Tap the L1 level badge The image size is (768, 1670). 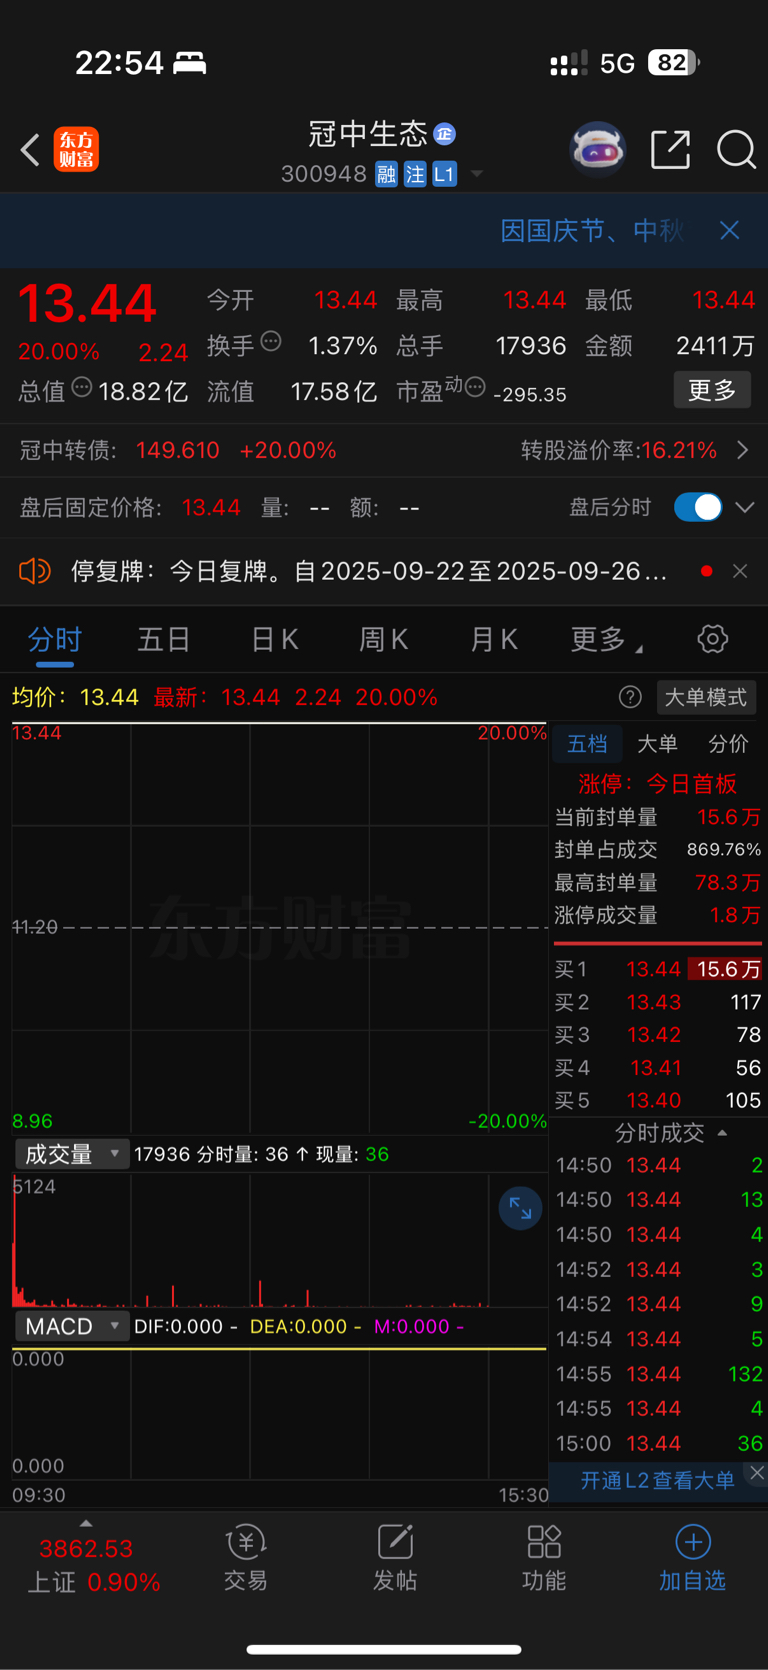pyautogui.click(x=444, y=174)
